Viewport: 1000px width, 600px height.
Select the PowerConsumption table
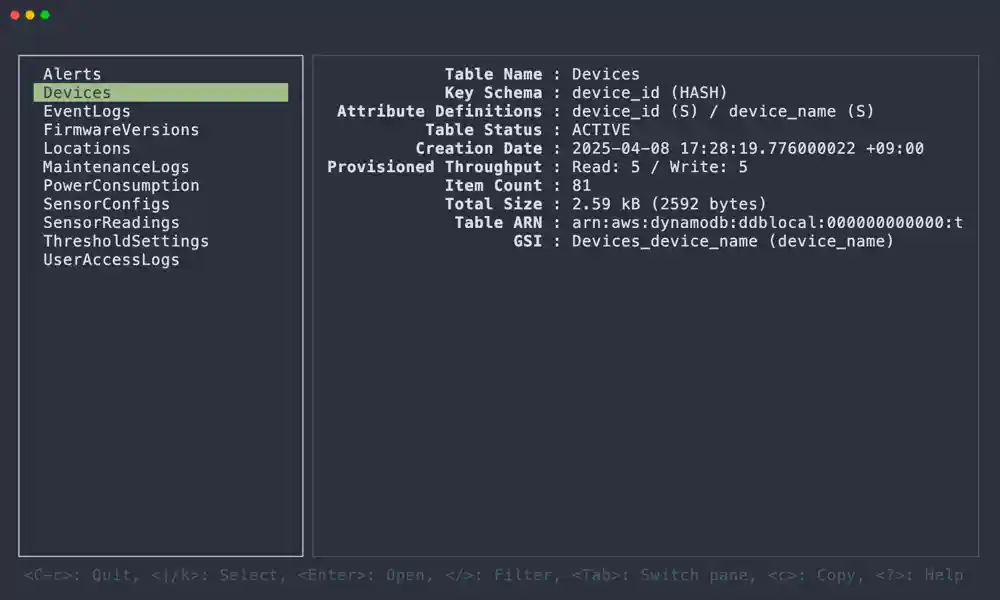[121, 186]
